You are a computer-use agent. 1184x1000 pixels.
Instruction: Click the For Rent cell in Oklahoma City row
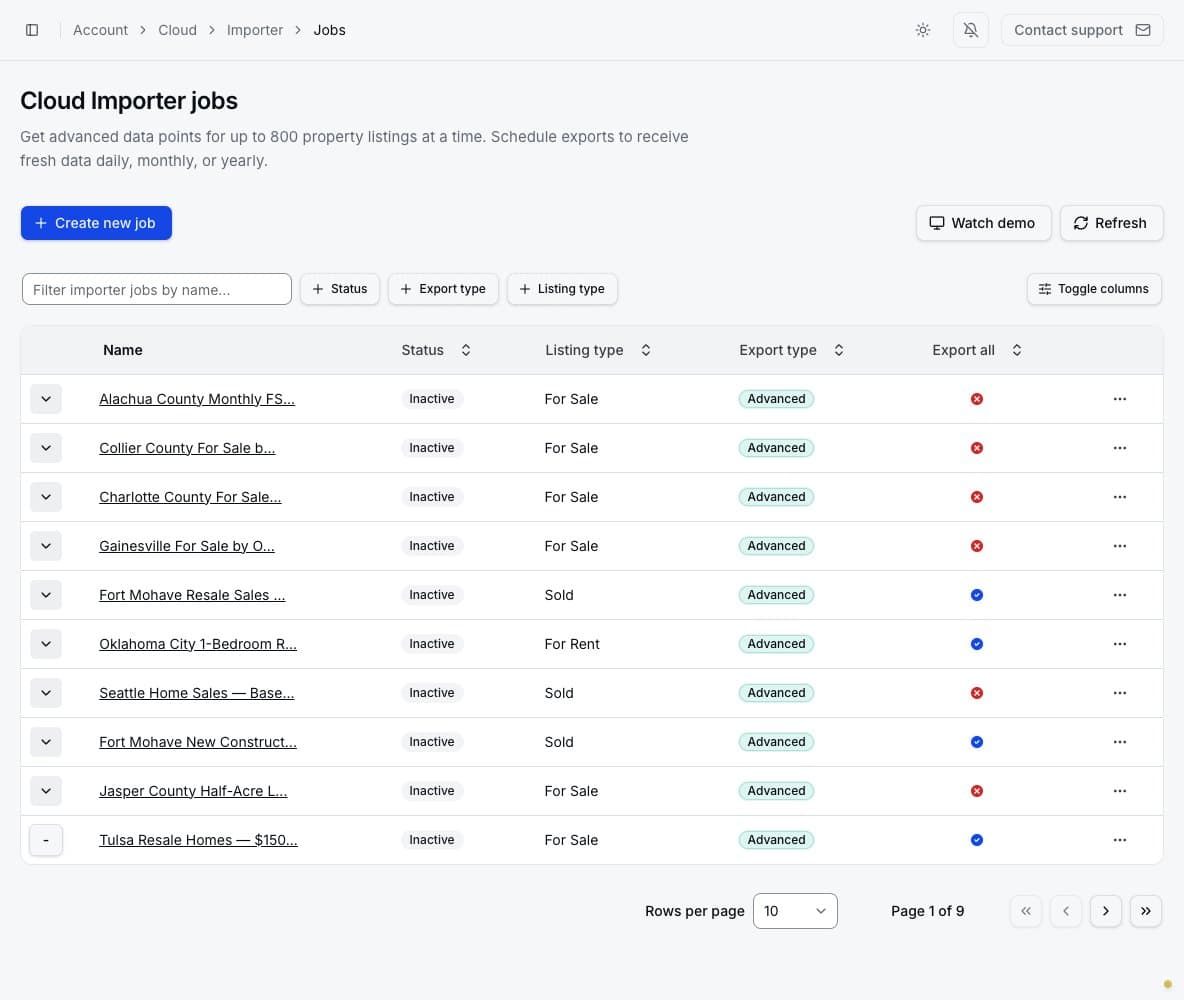coord(572,644)
